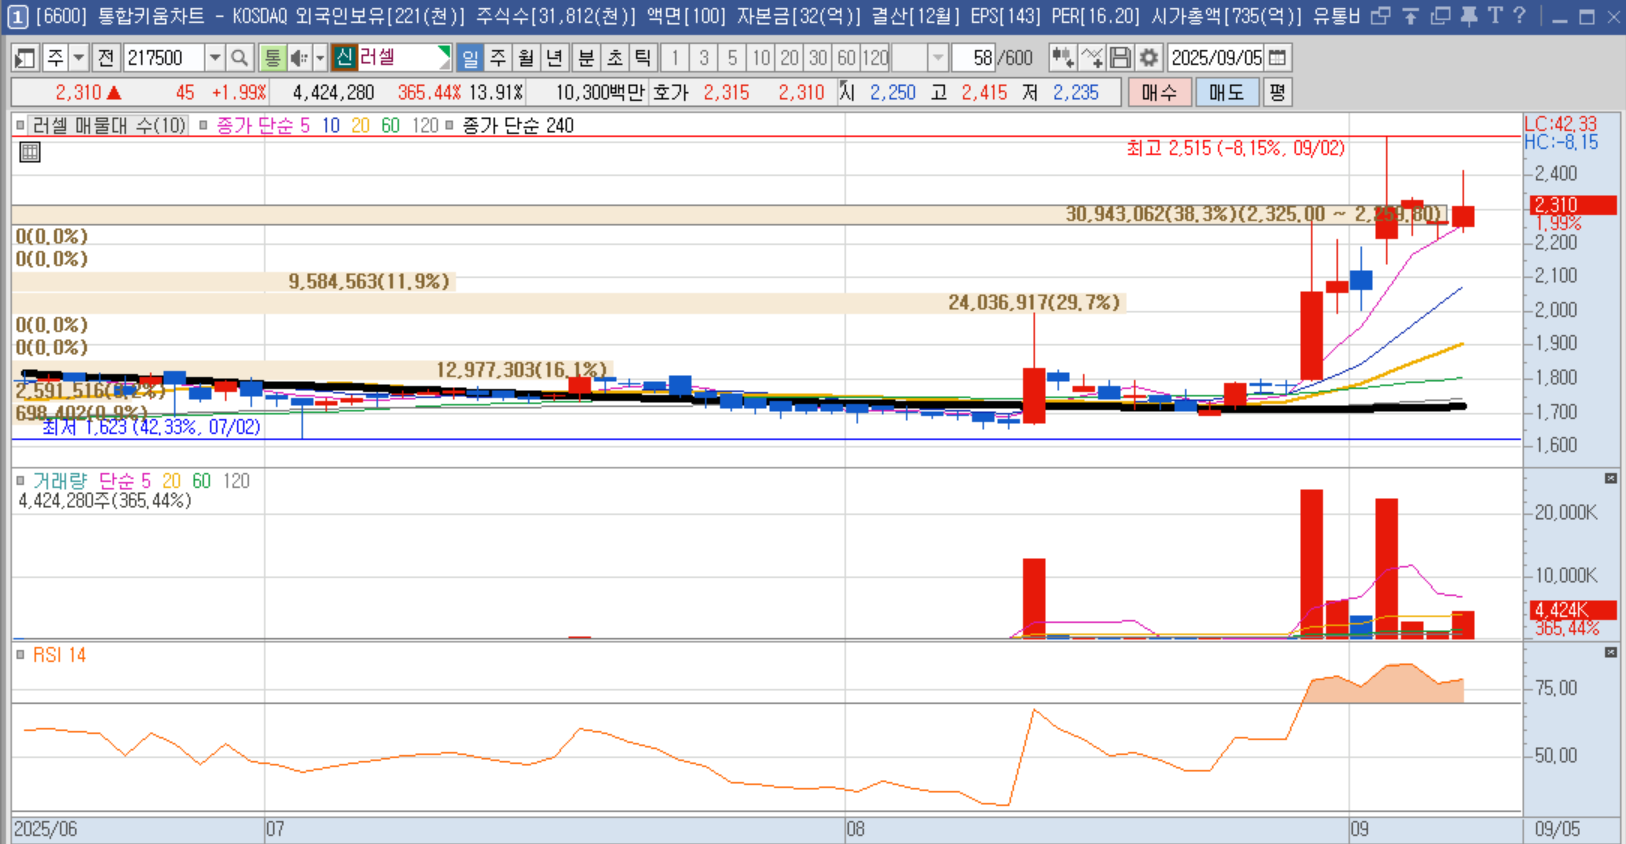The height and width of the screenshot is (844, 1626).
Task: Click the stock code input field 217500
Action: [163, 58]
